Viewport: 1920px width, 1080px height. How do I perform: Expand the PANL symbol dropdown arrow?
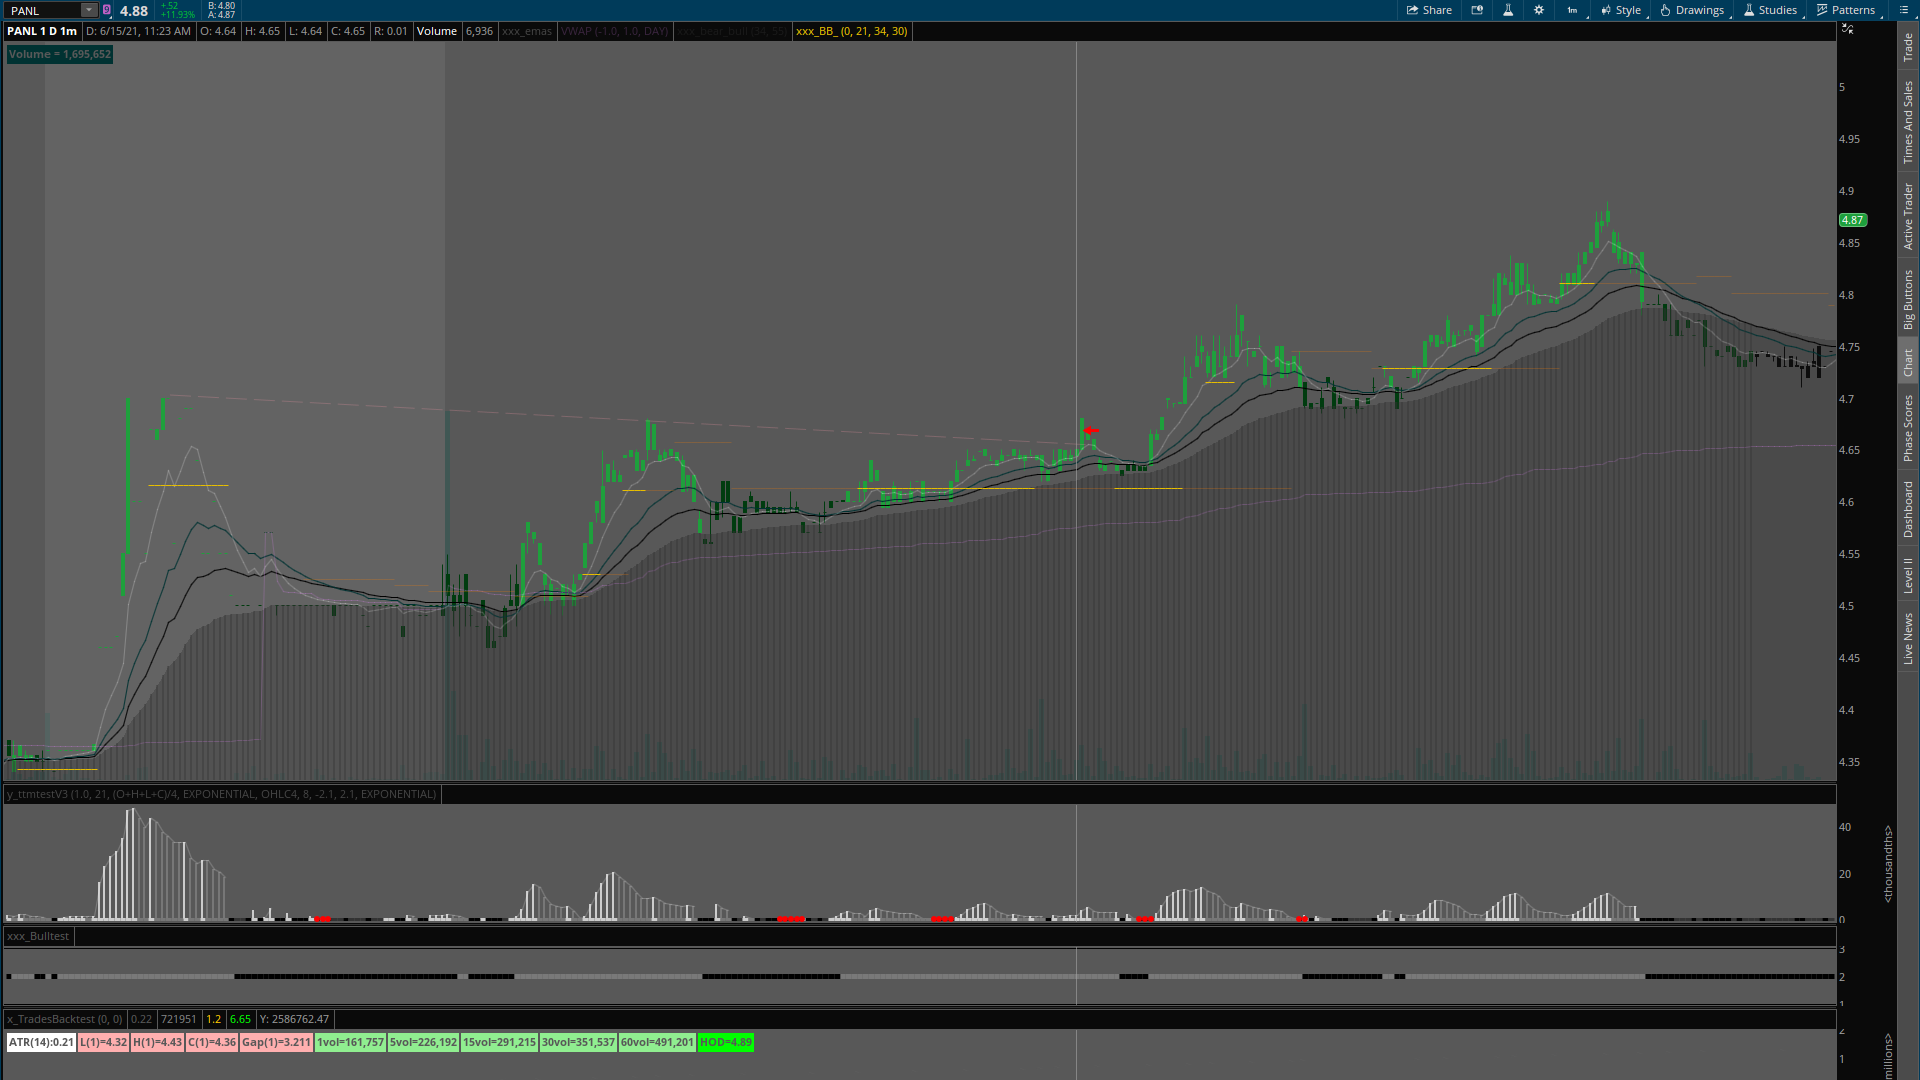pyautogui.click(x=89, y=10)
